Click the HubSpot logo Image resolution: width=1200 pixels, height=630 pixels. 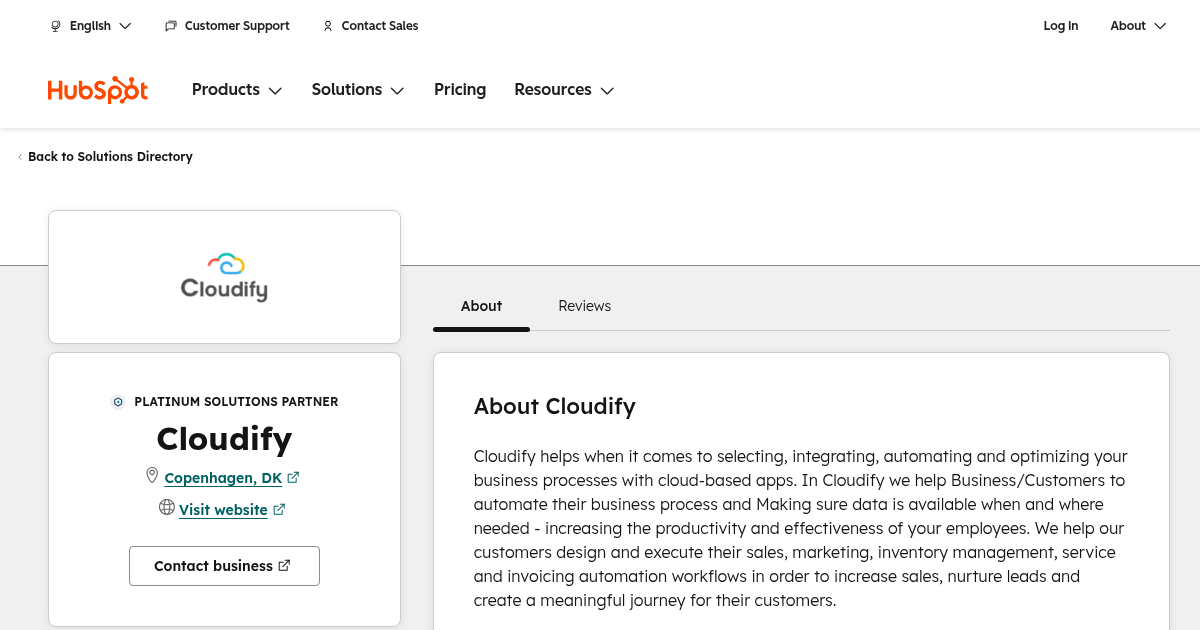(98, 90)
